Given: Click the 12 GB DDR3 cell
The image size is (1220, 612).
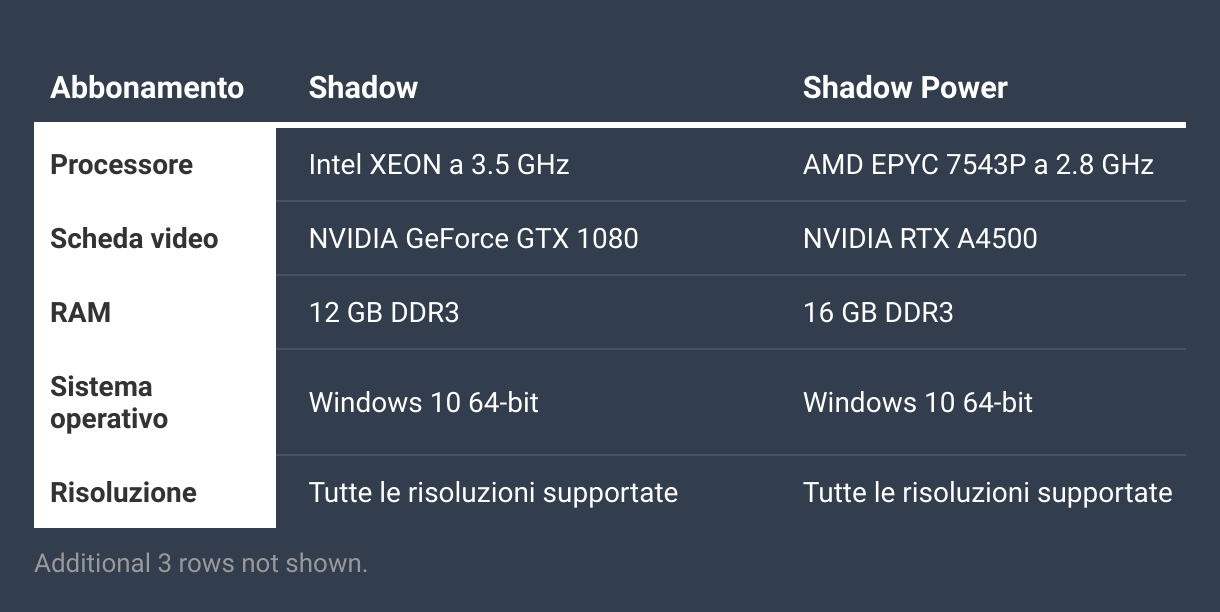Looking at the screenshot, I should pos(384,312).
